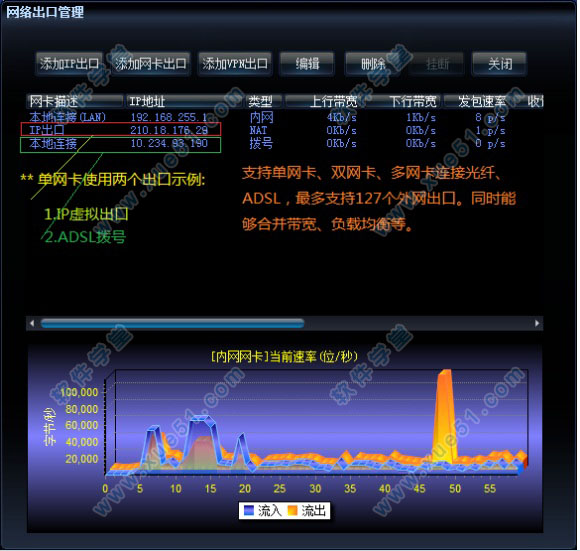Click the 添加网卡出口 button
This screenshot has height=551, width=580.
pyautogui.click(x=151, y=64)
